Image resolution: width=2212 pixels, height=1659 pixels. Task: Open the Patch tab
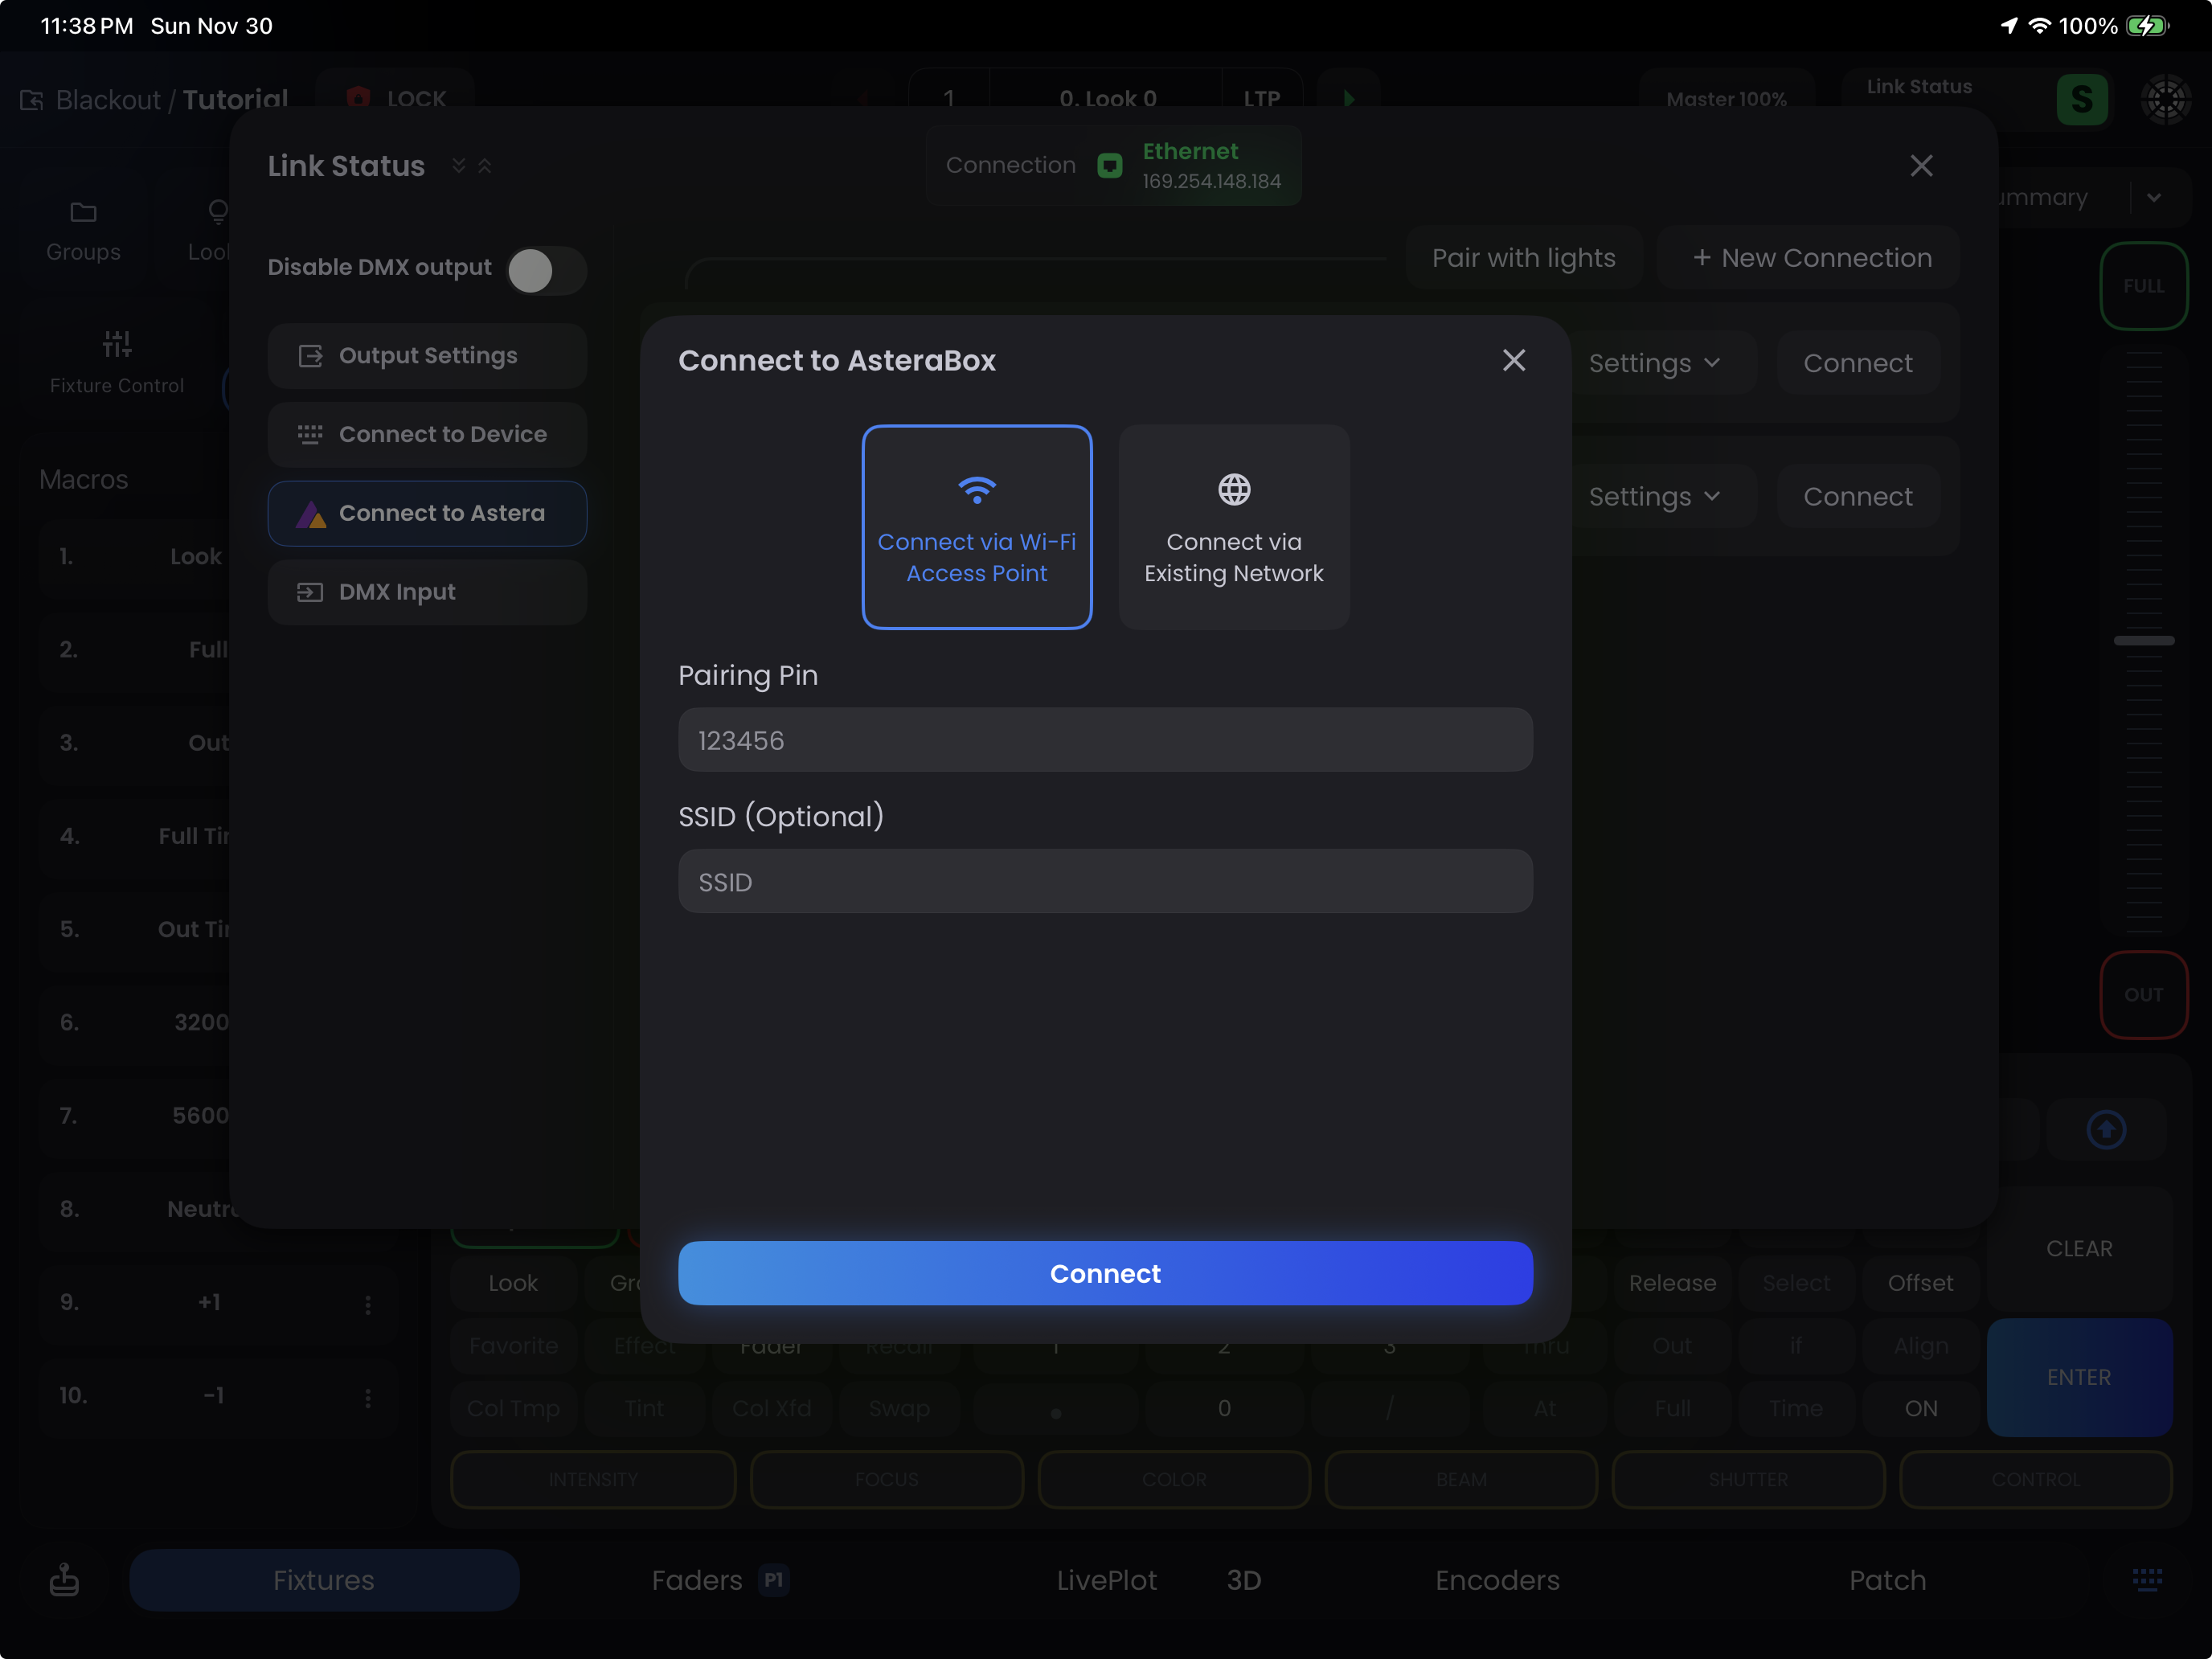coord(1886,1580)
